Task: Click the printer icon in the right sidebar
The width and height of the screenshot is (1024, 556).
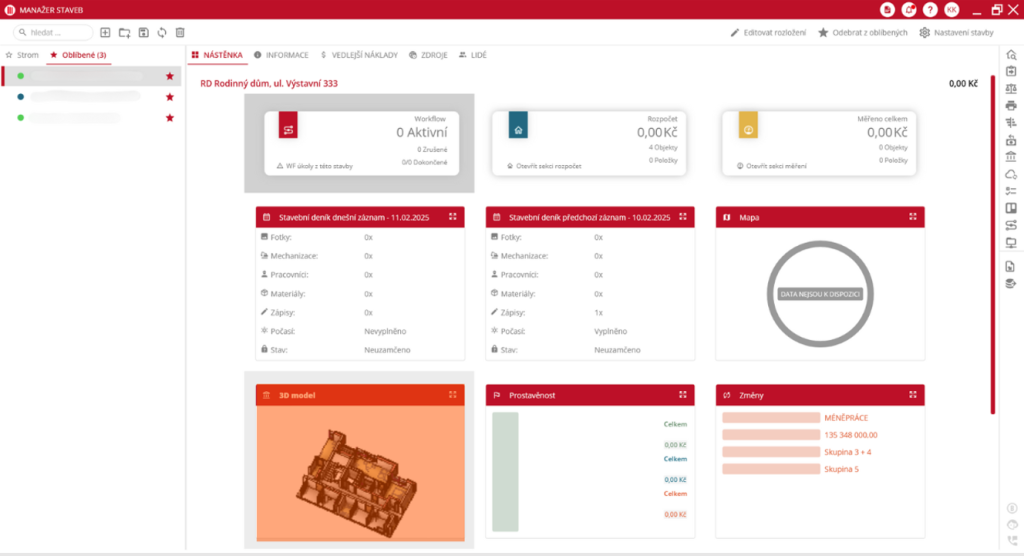Action: pyautogui.click(x=1011, y=105)
